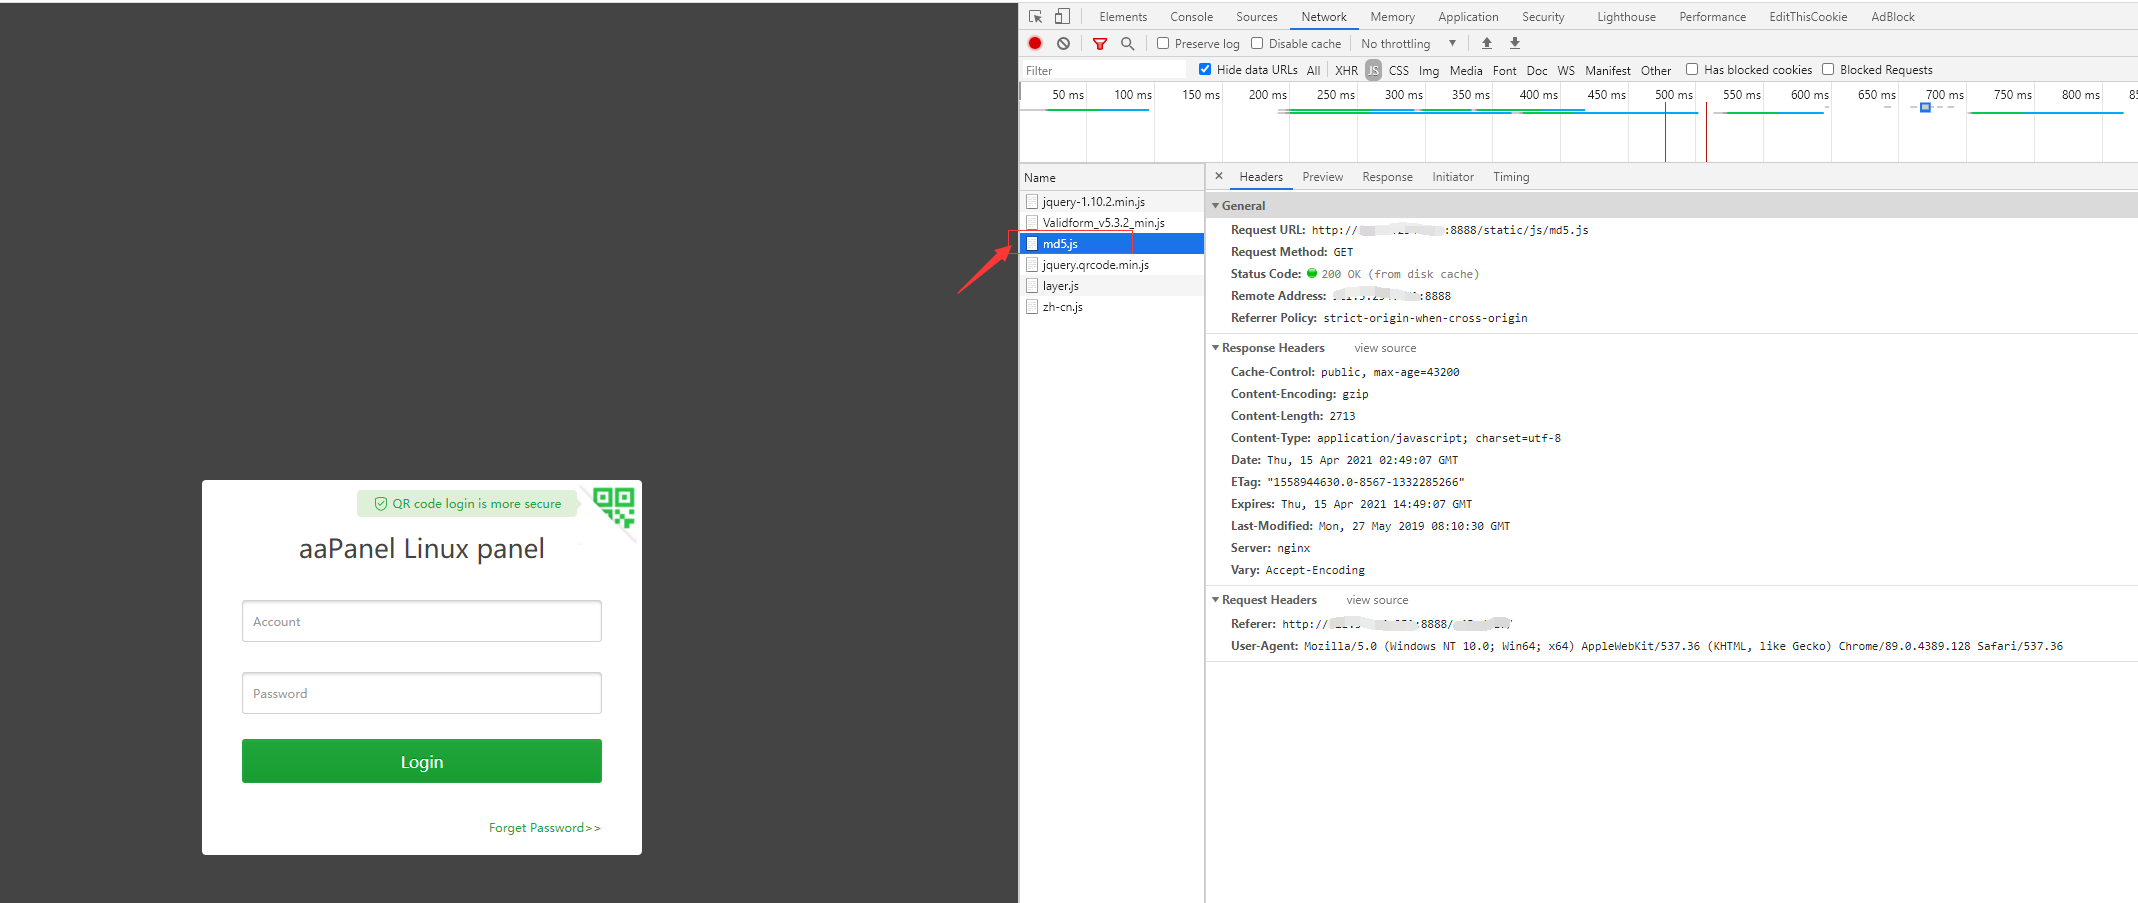Toggle the red filter funnel icon

click(x=1100, y=44)
